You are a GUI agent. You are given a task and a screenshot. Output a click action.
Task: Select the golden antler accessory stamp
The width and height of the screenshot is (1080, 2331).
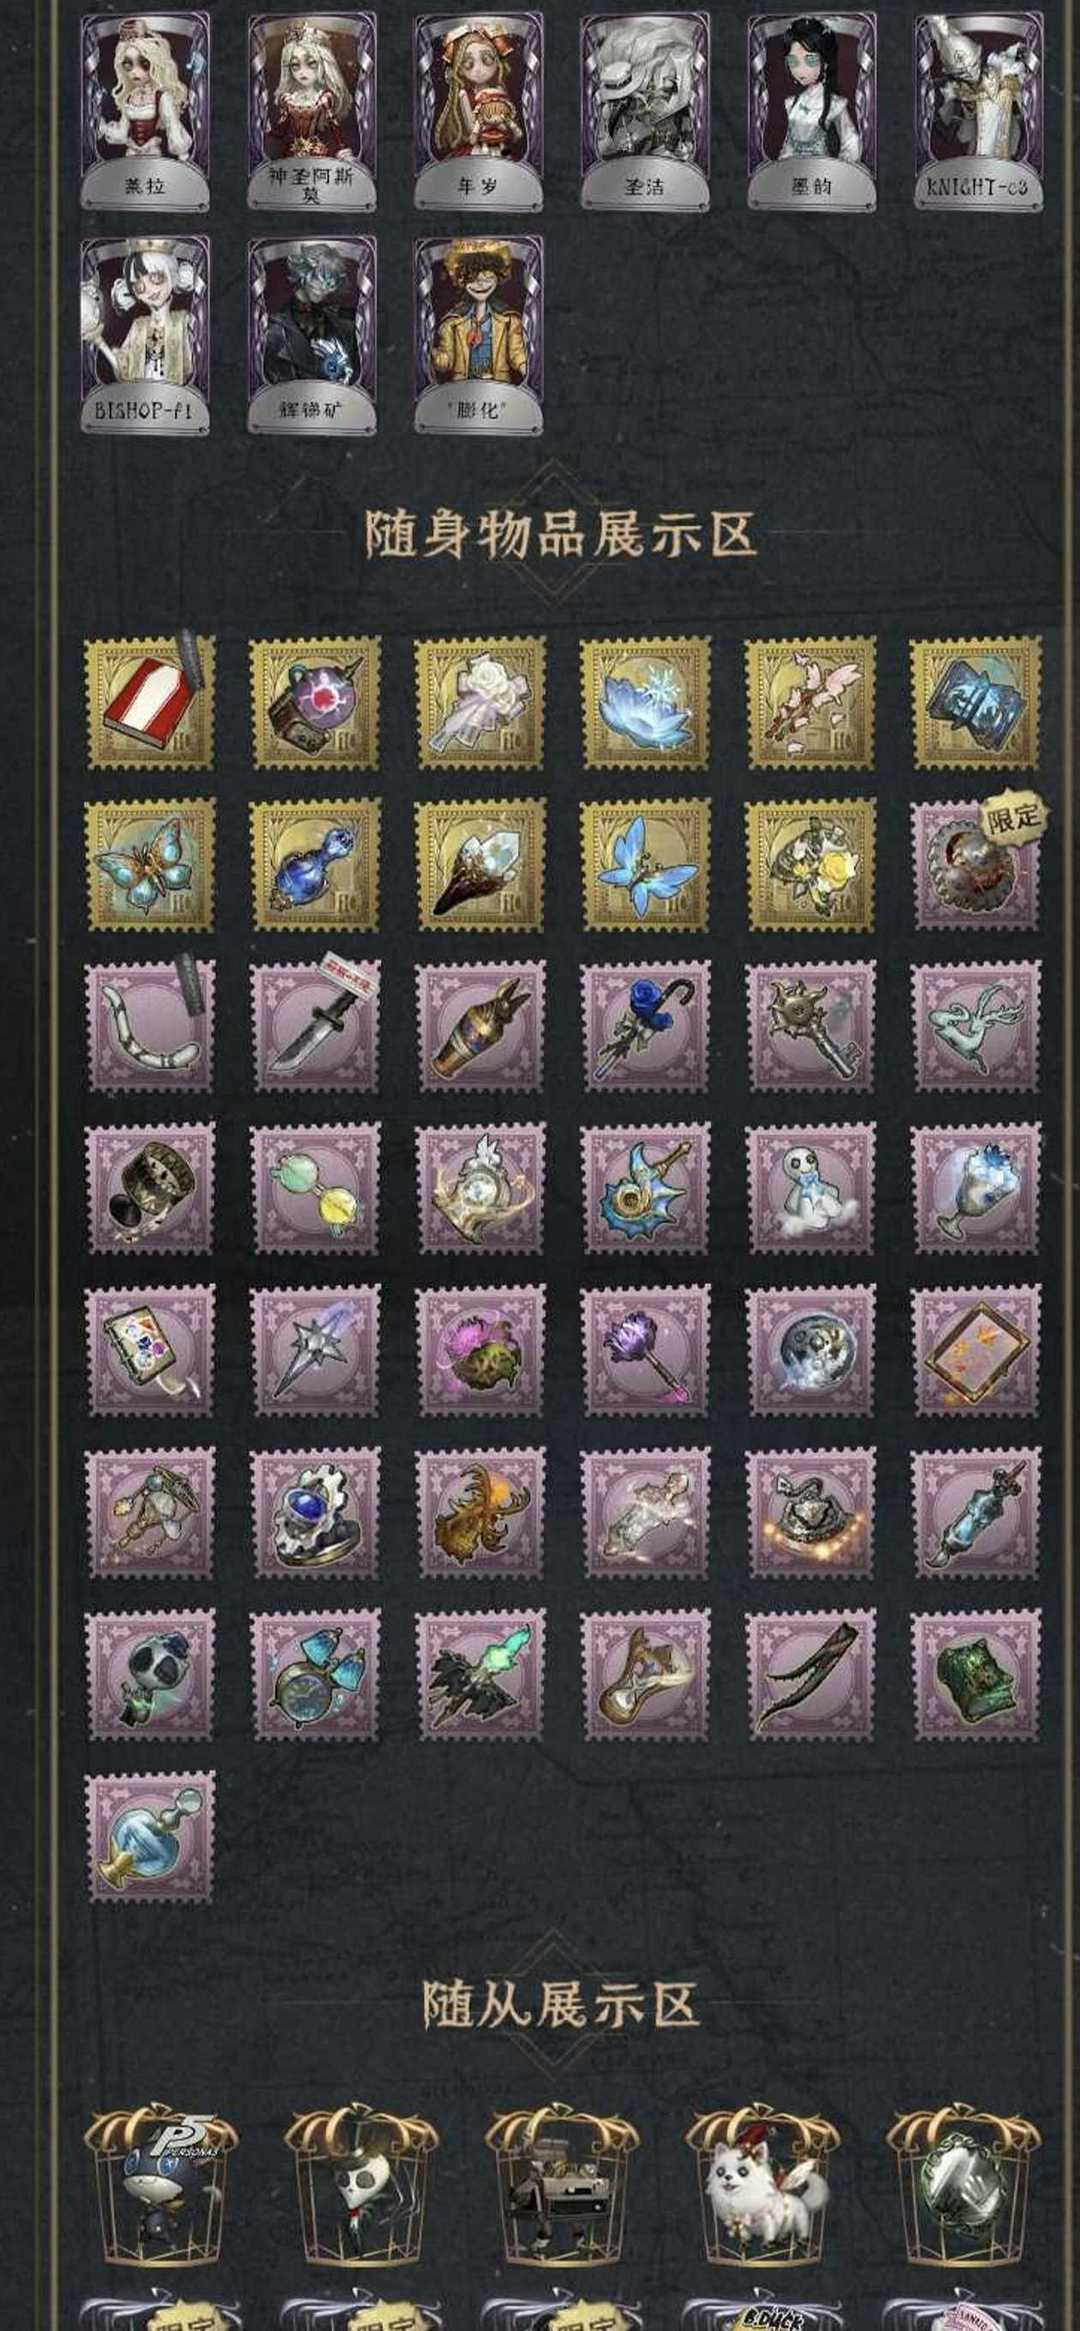coord(481,1512)
